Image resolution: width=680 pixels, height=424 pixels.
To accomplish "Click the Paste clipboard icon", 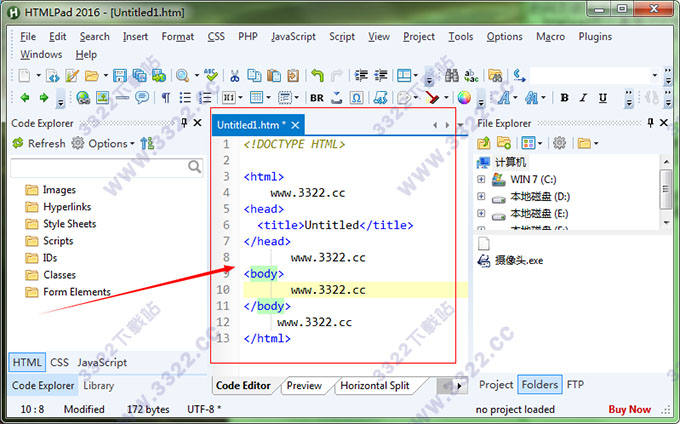I will pos(274,76).
